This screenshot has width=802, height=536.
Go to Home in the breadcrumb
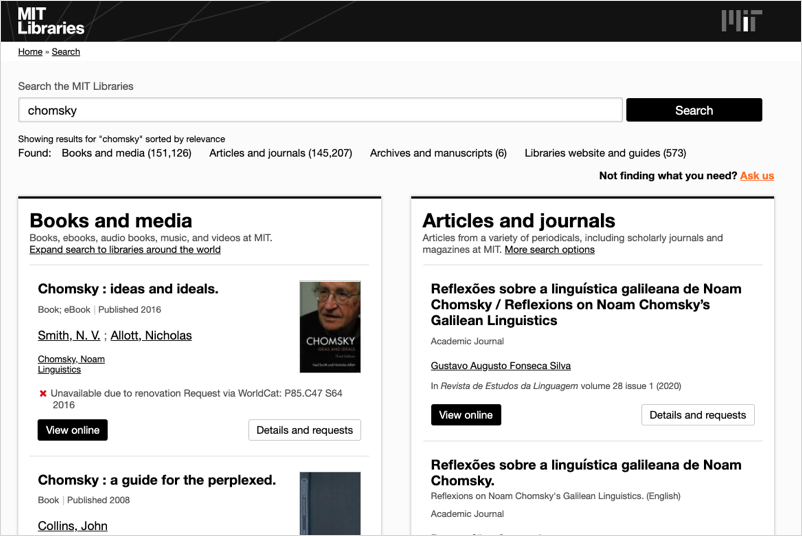click(30, 52)
